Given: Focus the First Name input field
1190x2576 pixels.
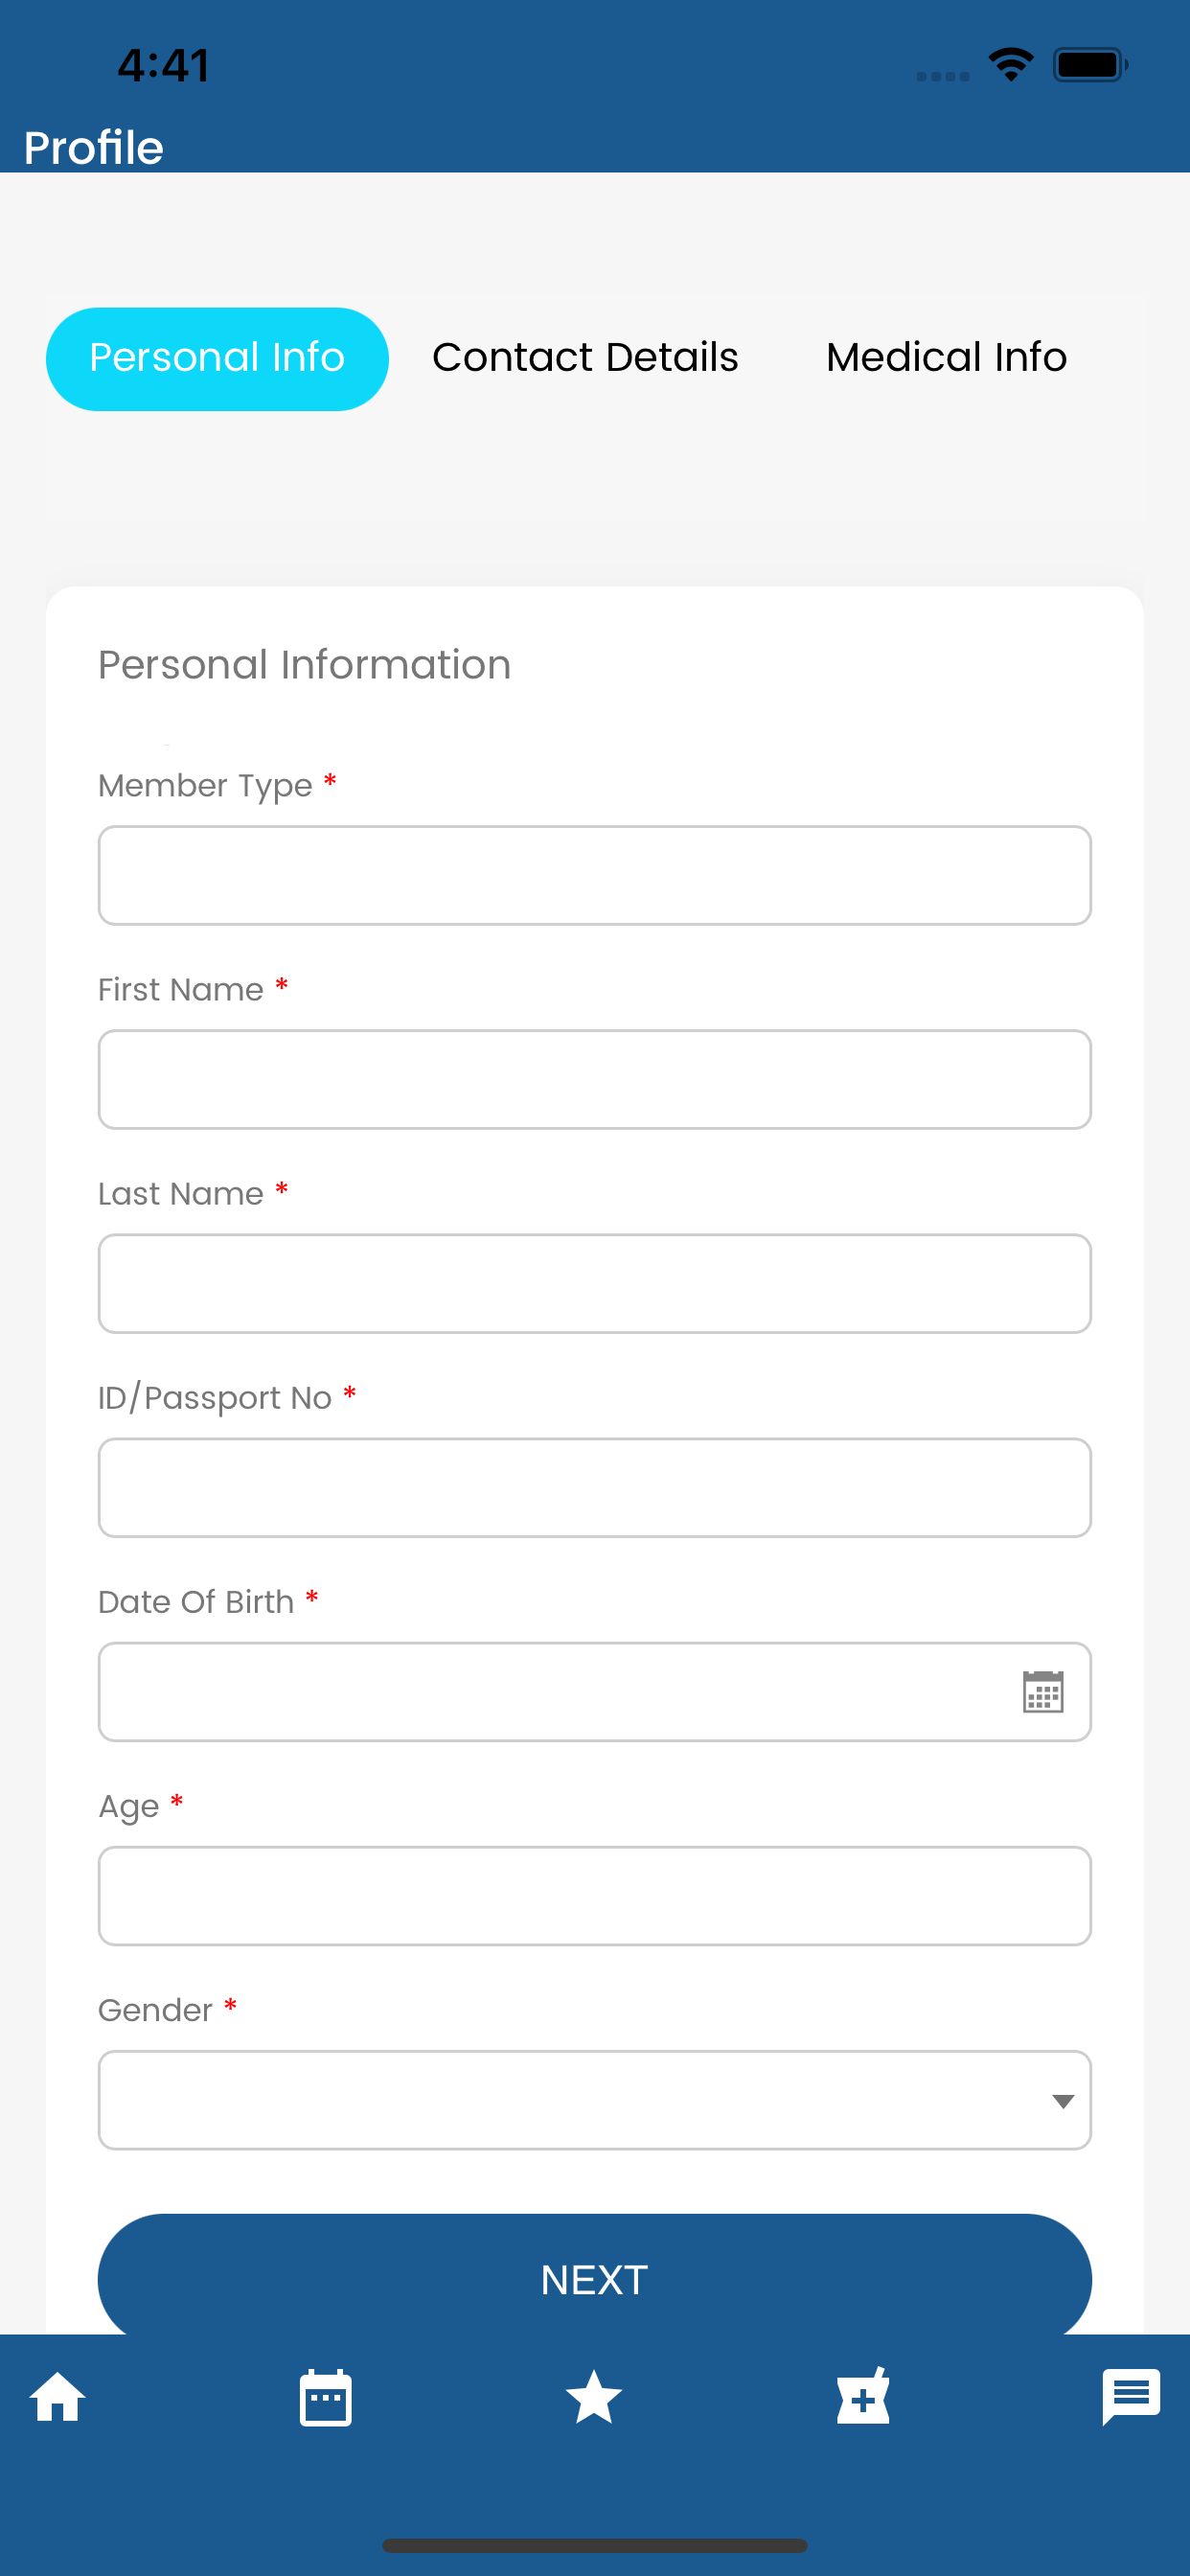Looking at the screenshot, I should (x=594, y=1079).
